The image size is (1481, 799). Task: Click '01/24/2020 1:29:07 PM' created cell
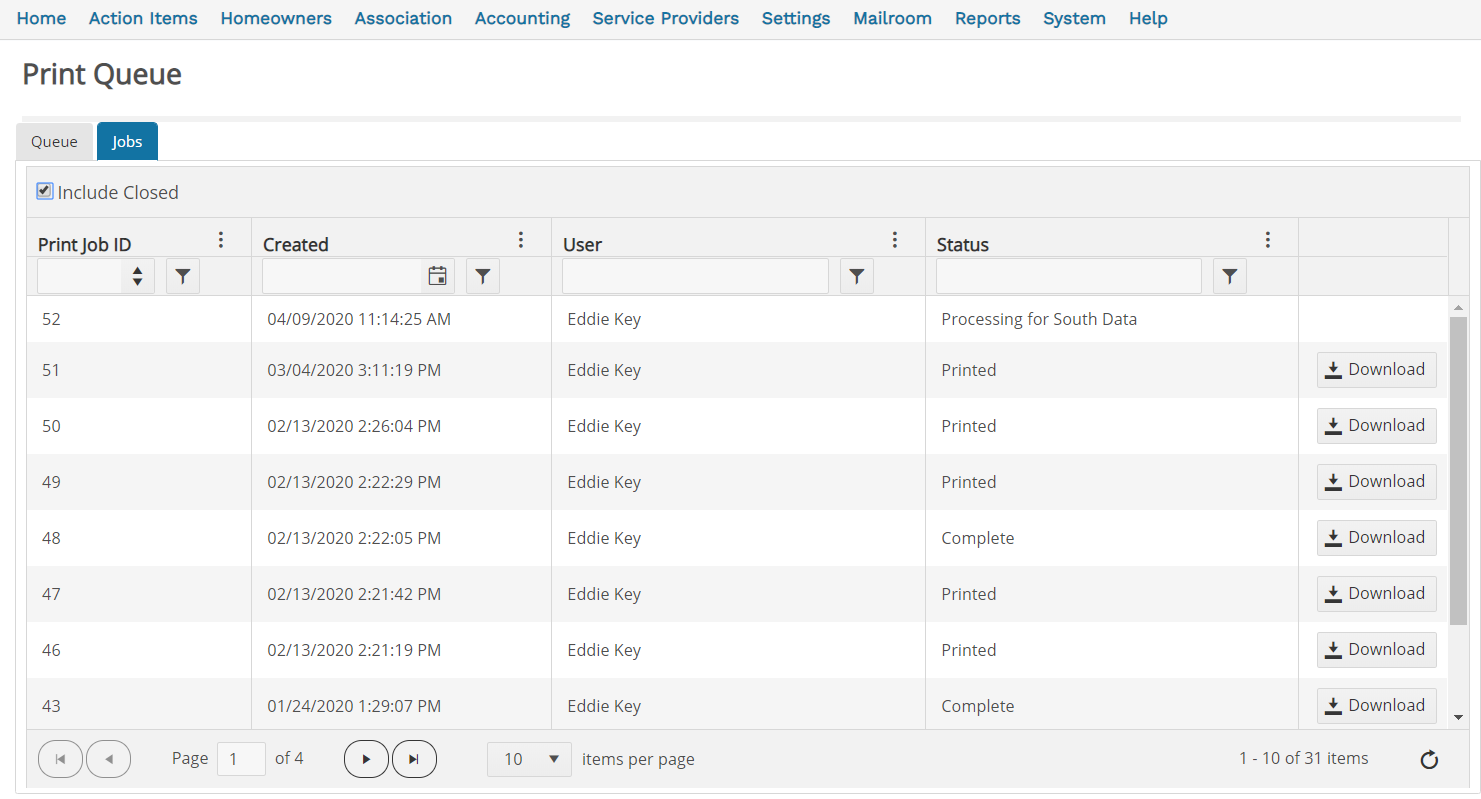click(x=401, y=706)
